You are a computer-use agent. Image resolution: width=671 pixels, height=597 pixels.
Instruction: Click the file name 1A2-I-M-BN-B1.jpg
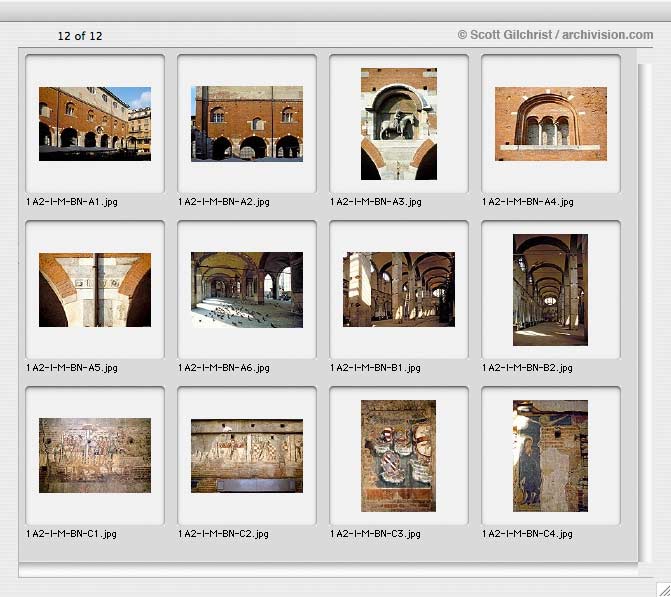tap(375, 368)
